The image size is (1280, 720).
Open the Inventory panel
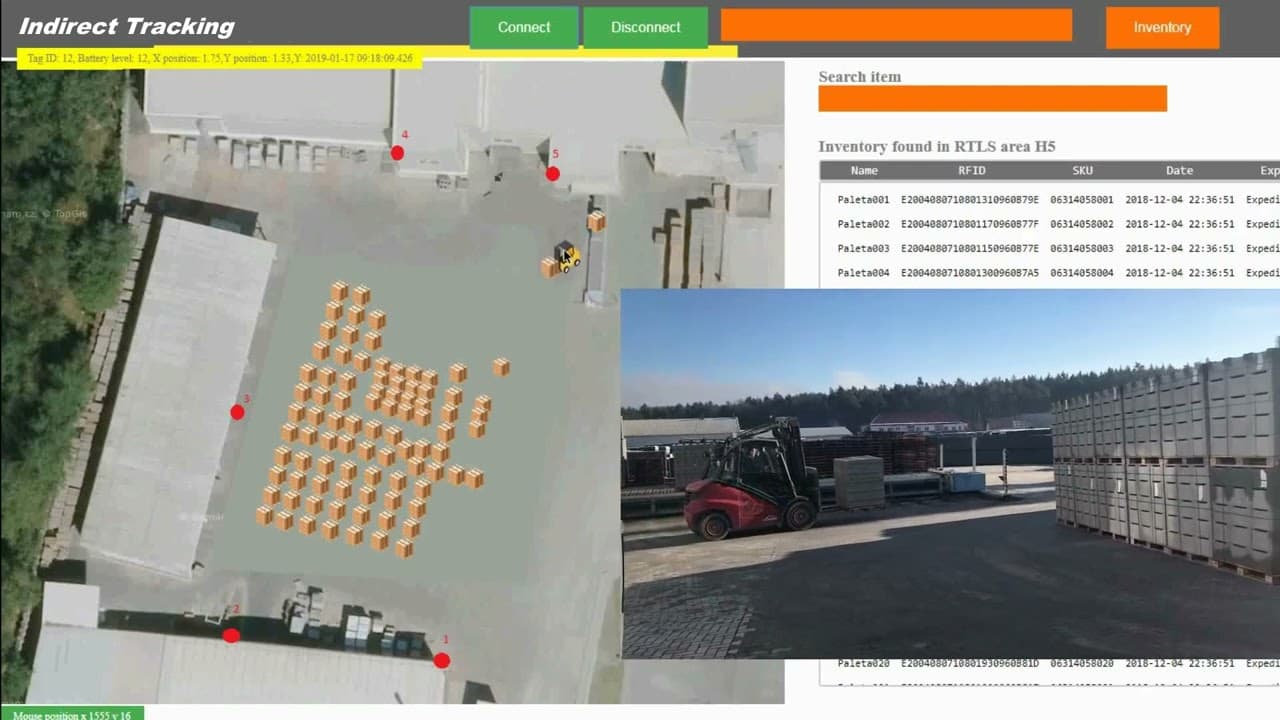(1161, 28)
